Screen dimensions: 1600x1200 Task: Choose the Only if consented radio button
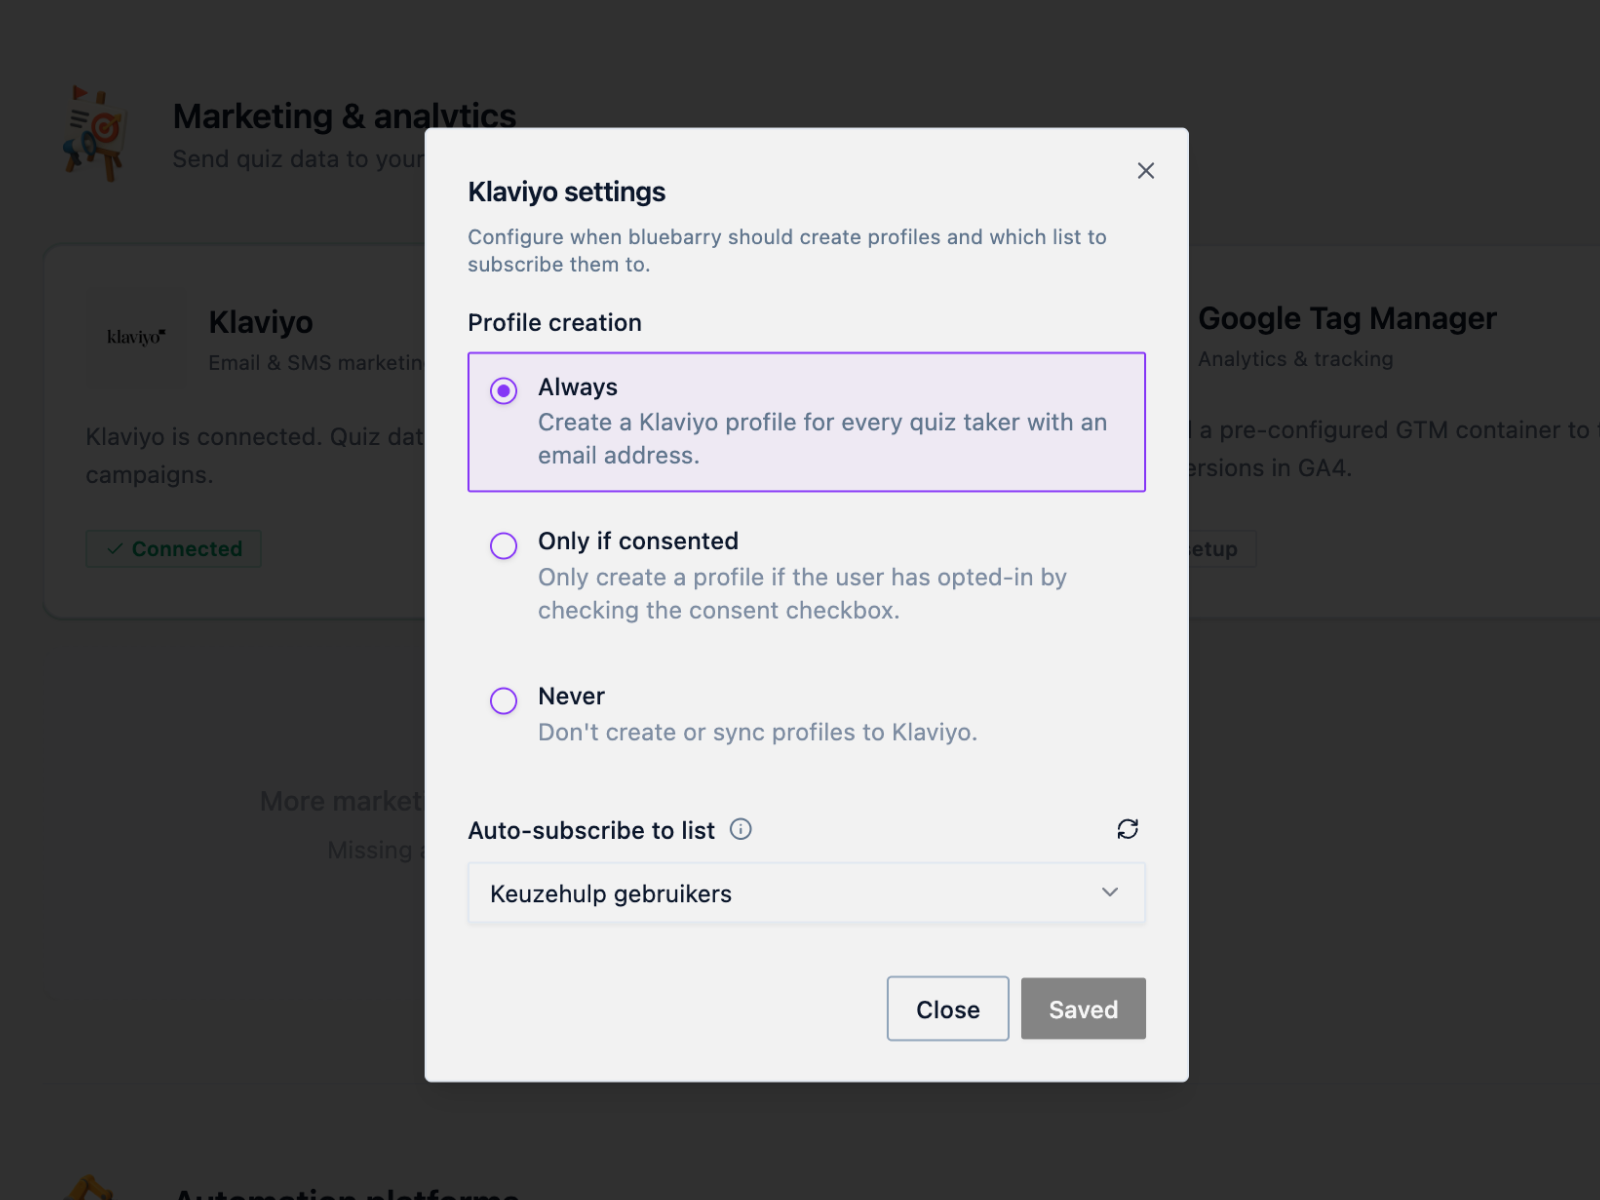point(504,545)
